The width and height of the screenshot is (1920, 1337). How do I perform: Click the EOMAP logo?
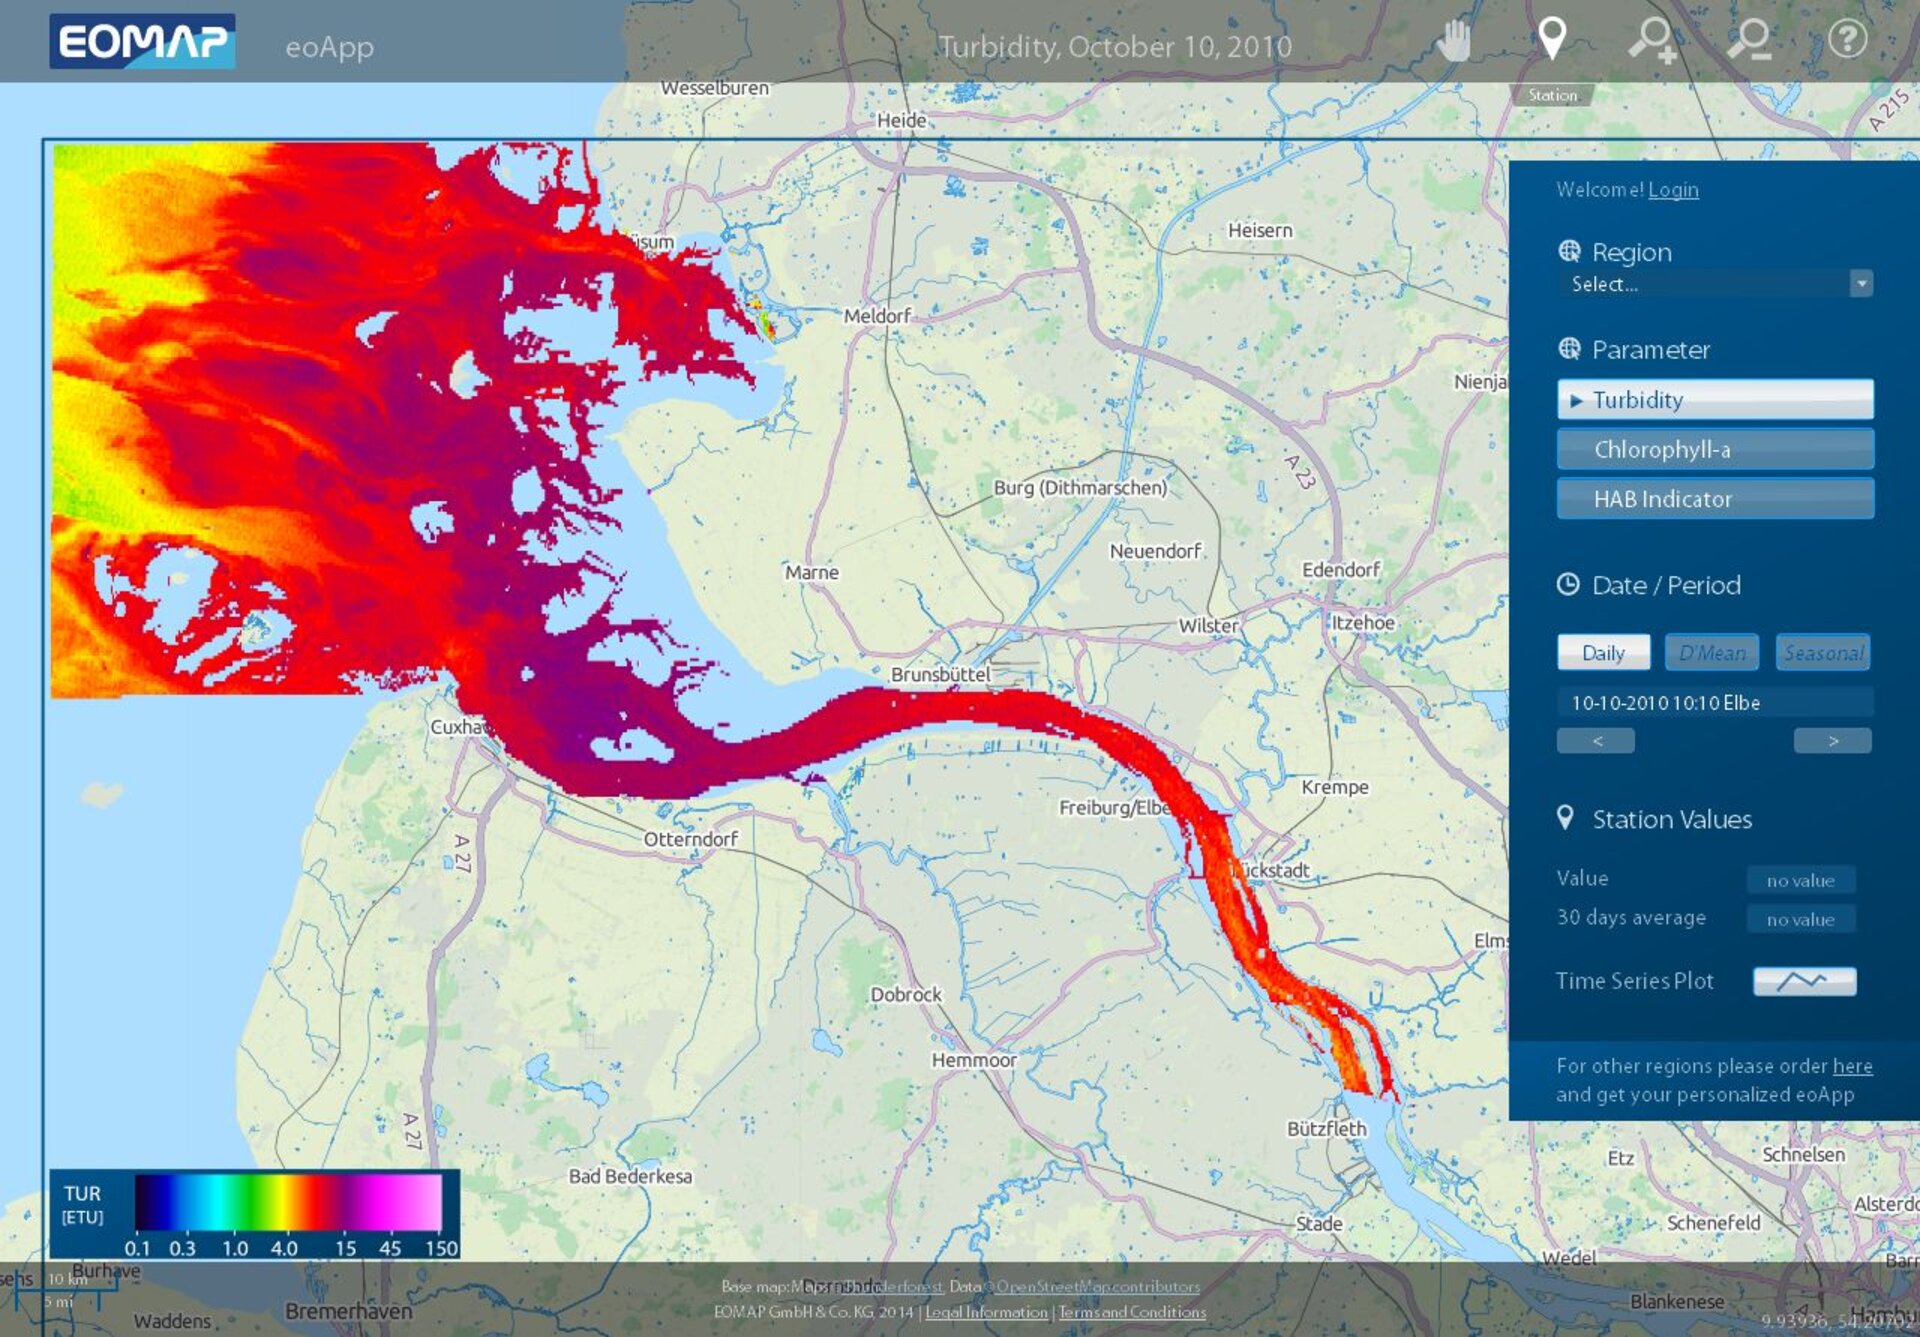pyautogui.click(x=142, y=41)
